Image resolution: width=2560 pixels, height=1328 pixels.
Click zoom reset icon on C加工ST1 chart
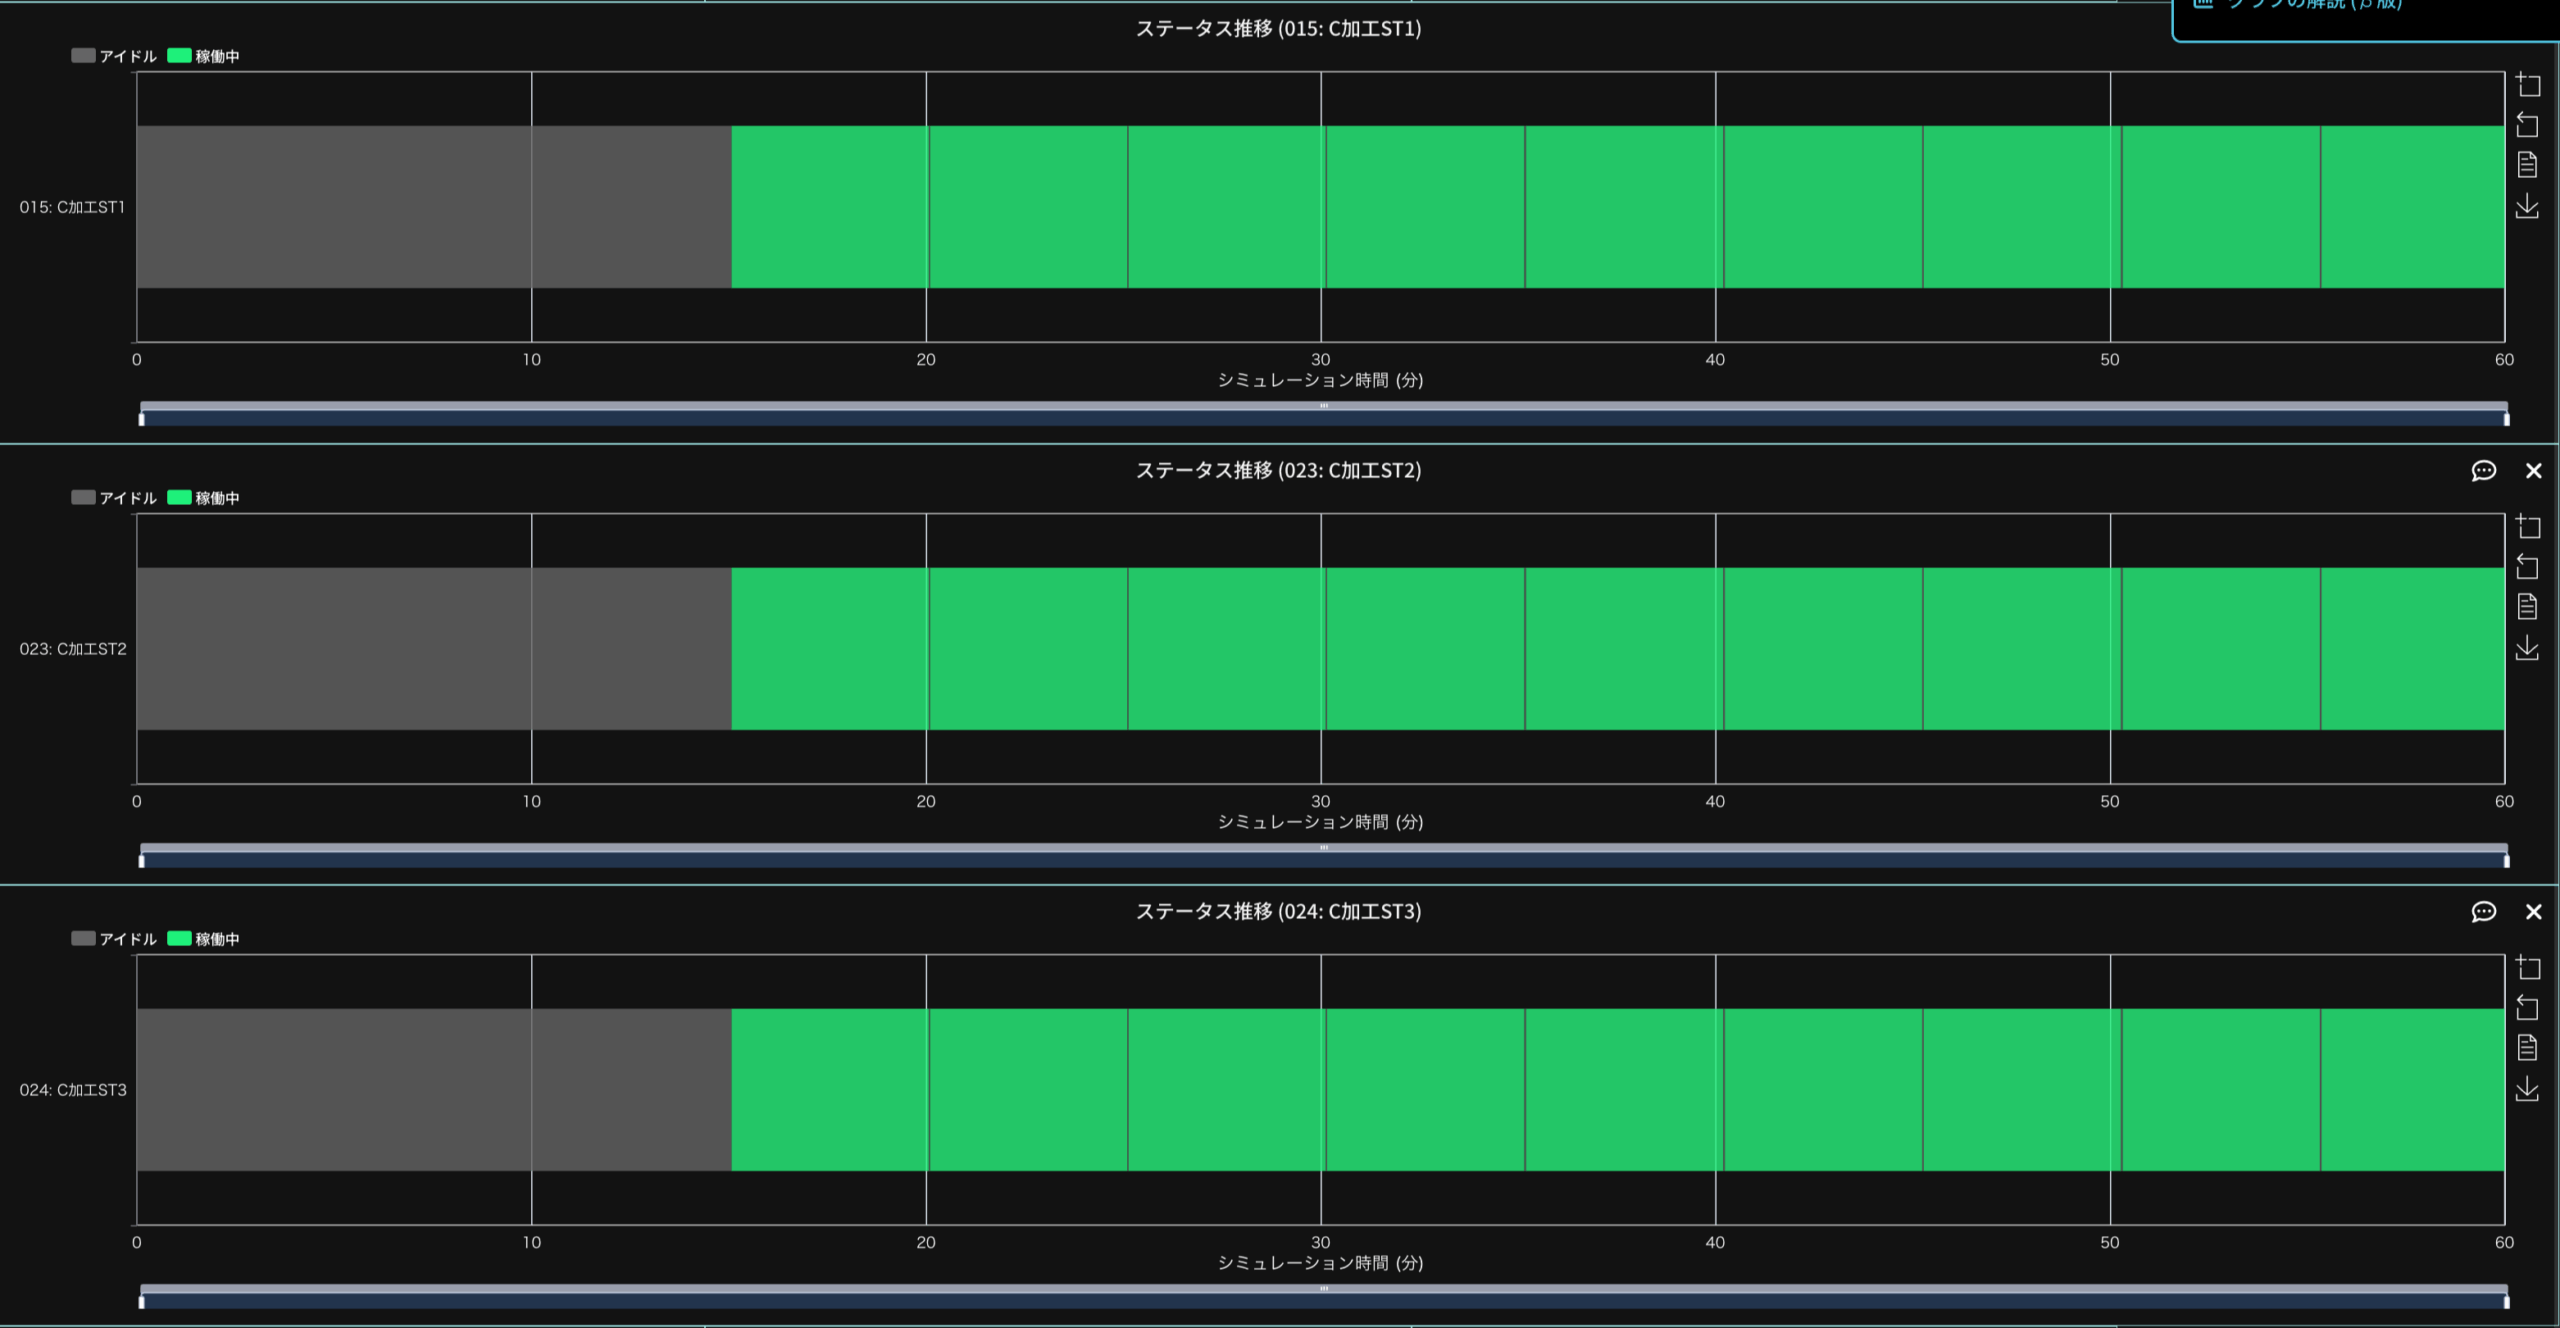point(2528,125)
